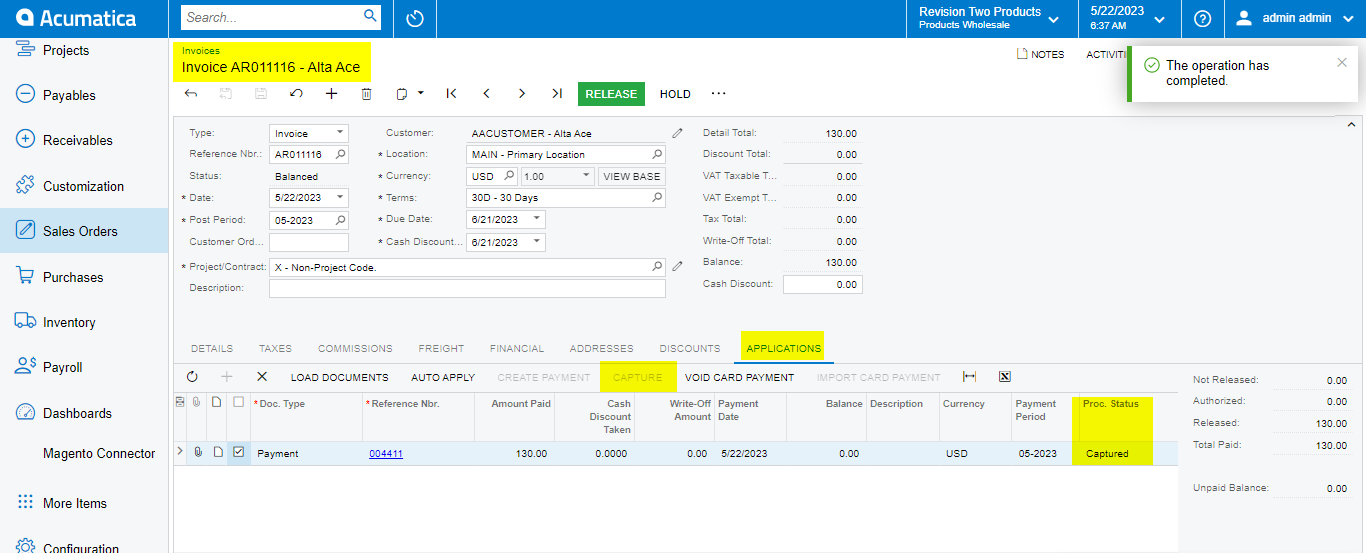Click the search magnifier icon

(370, 17)
